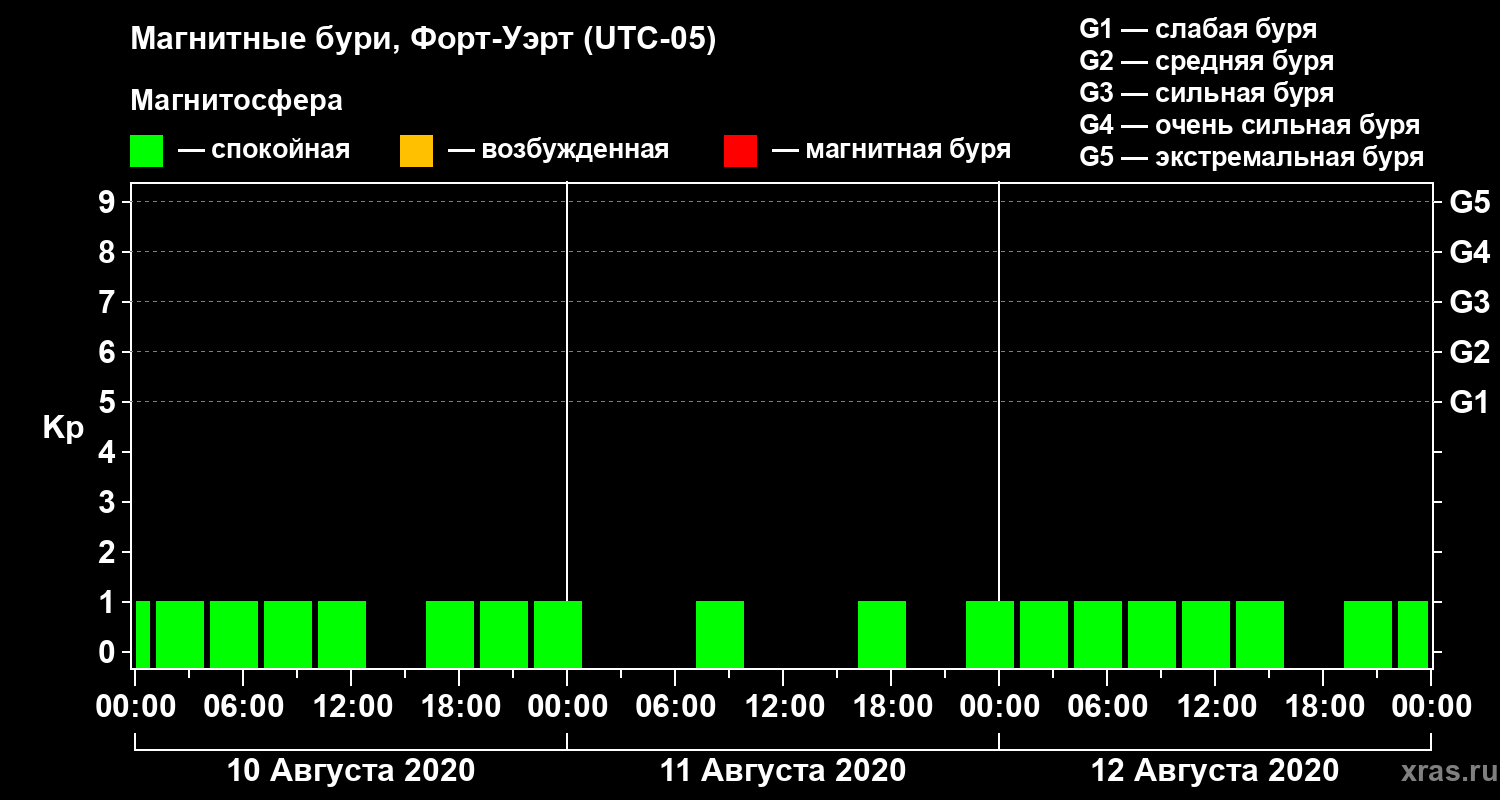
Task: Click the 'Магнитосфера' heading
Action: tap(237, 101)
